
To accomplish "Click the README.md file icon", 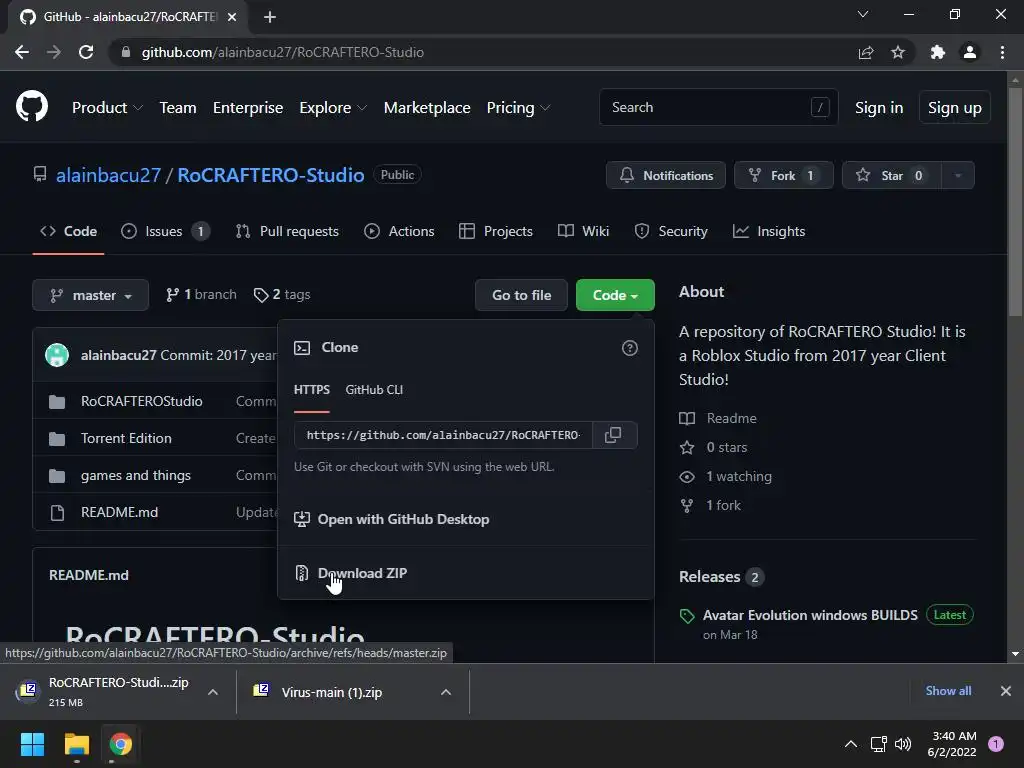I will coord(57,513).
